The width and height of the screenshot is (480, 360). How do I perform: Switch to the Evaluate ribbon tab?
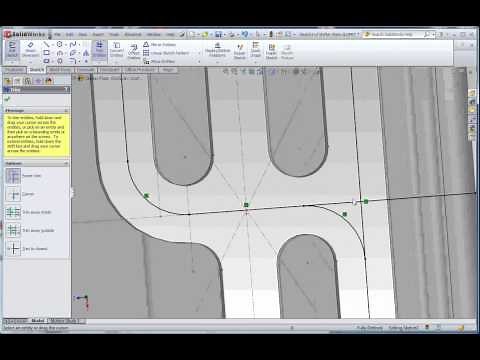(86, 70)
